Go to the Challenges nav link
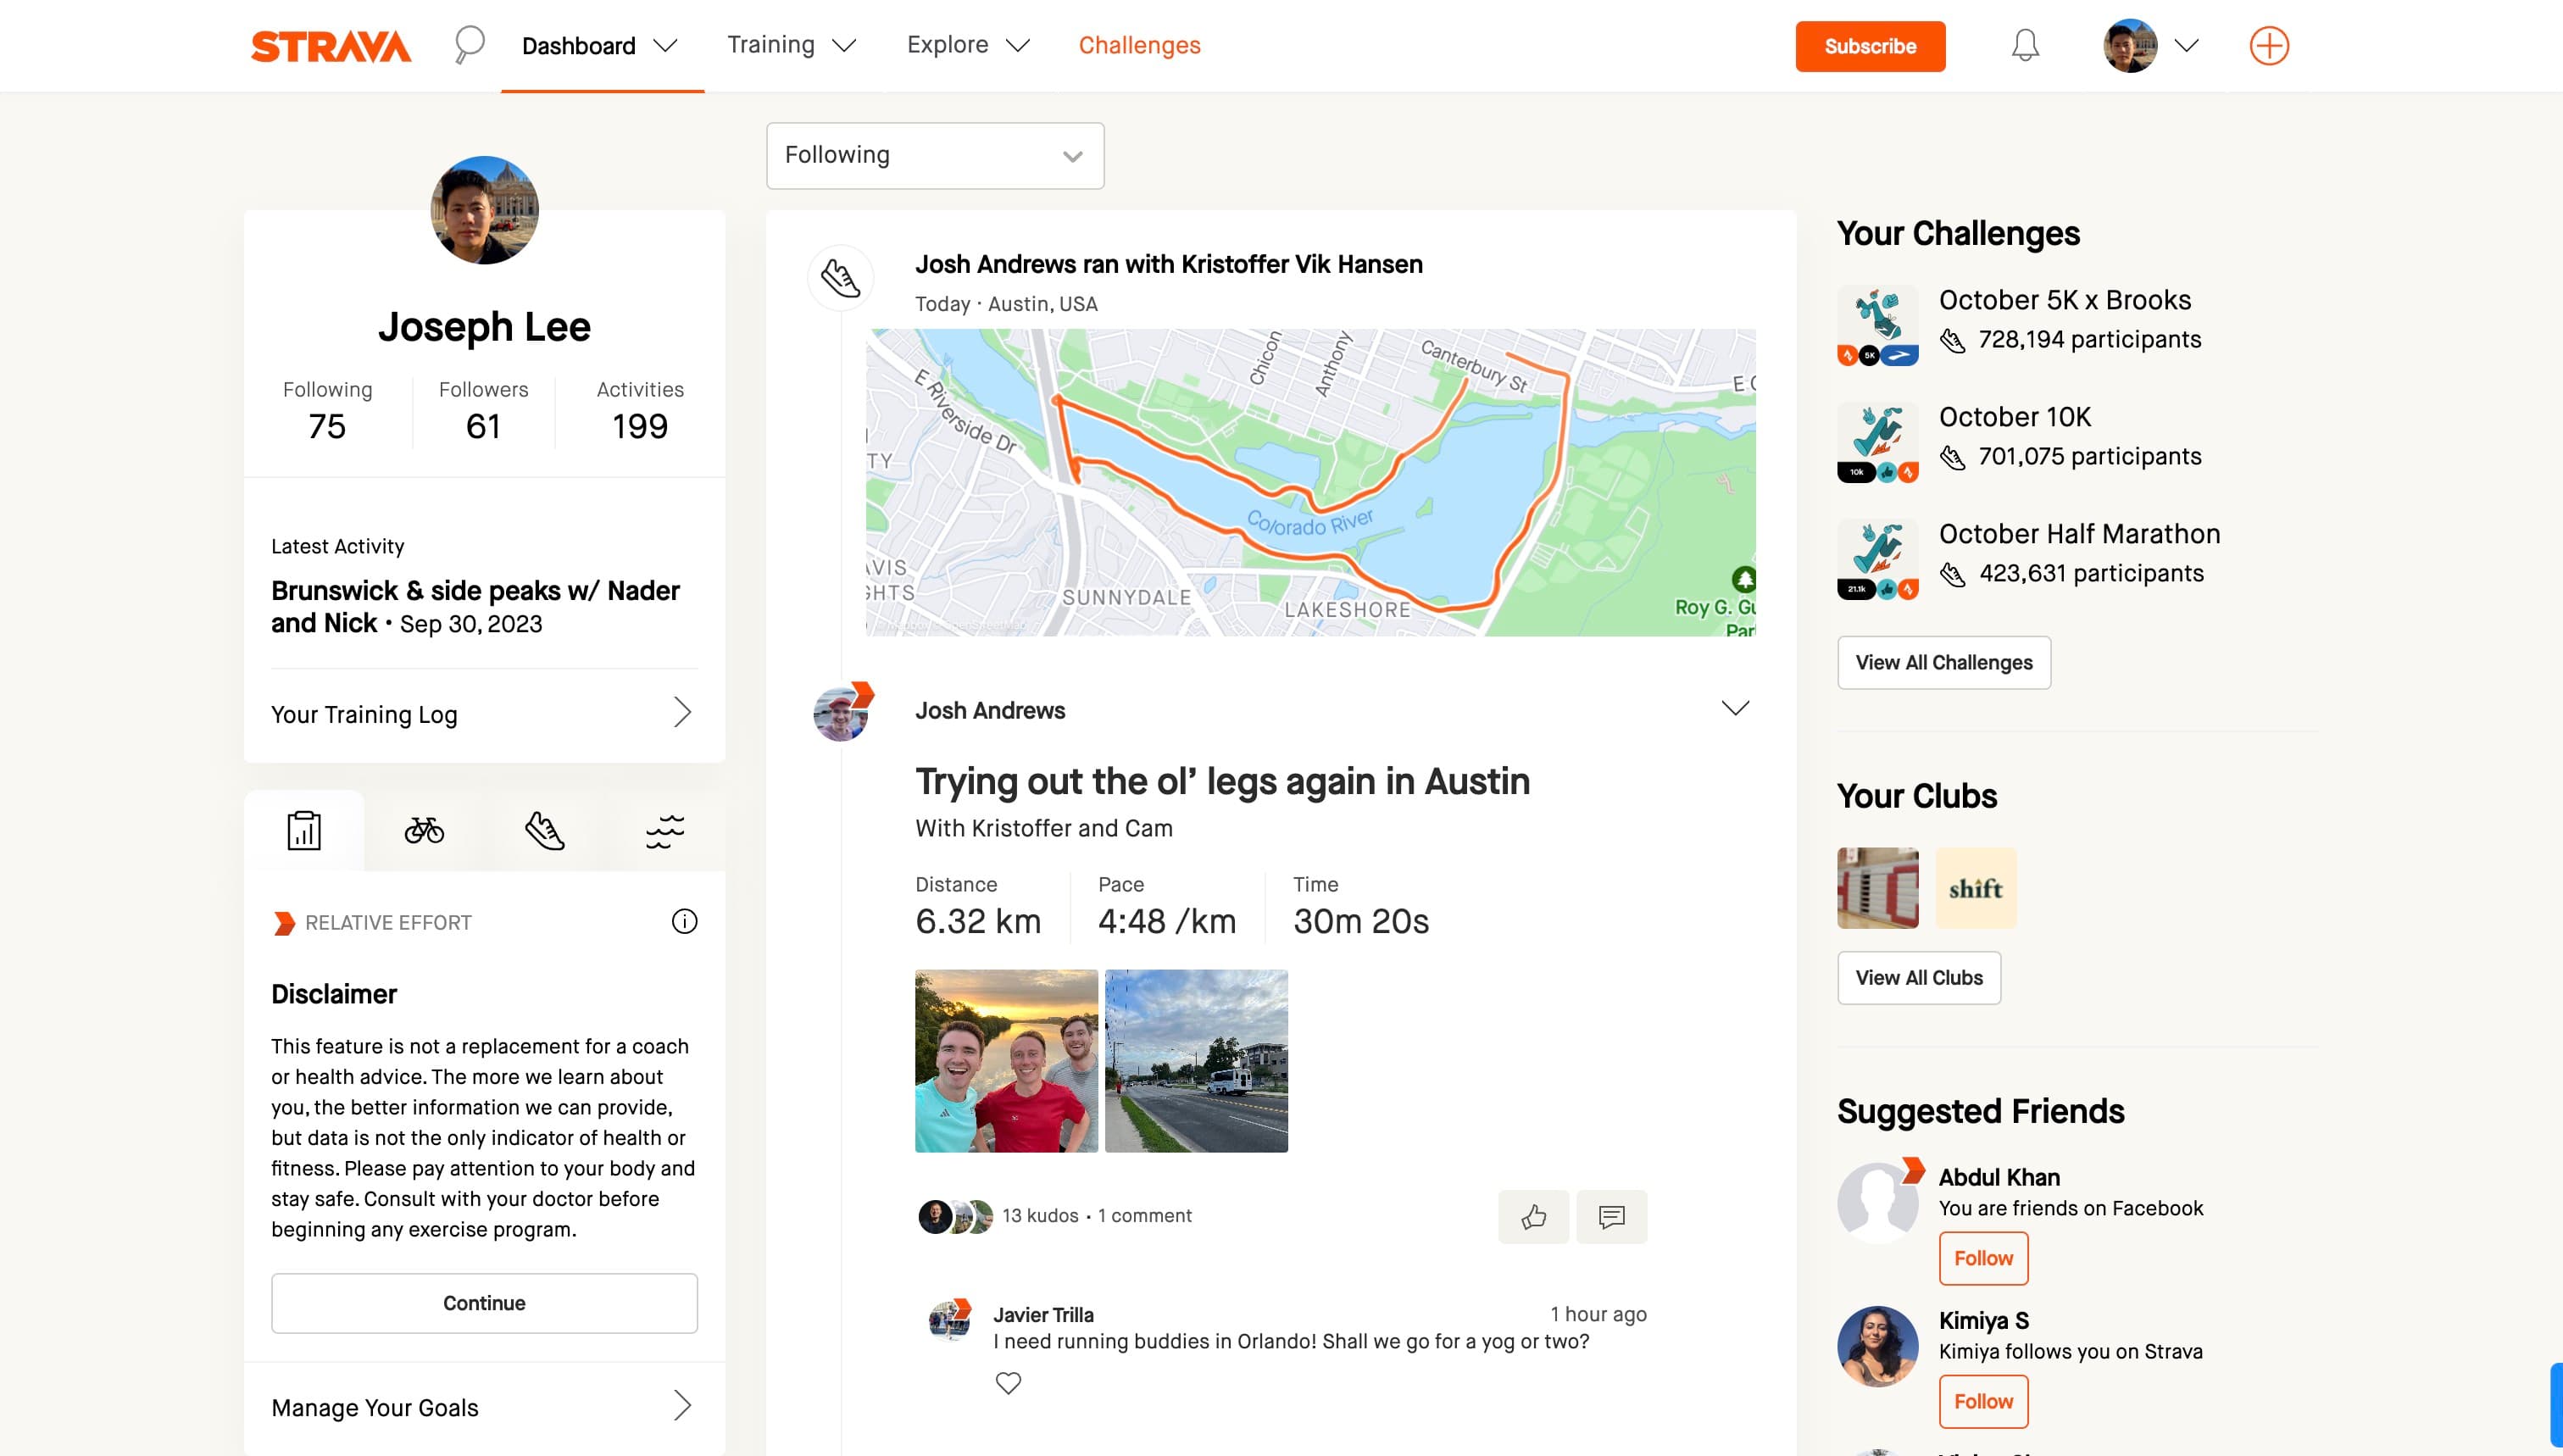2563x1456 pixels. [x=1139, y=45]
